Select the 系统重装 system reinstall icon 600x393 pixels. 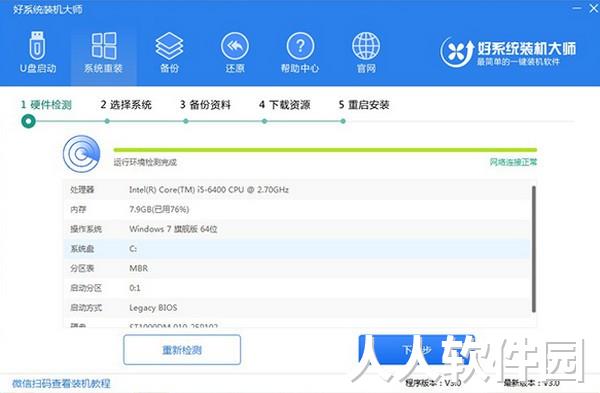pos(103,52)
